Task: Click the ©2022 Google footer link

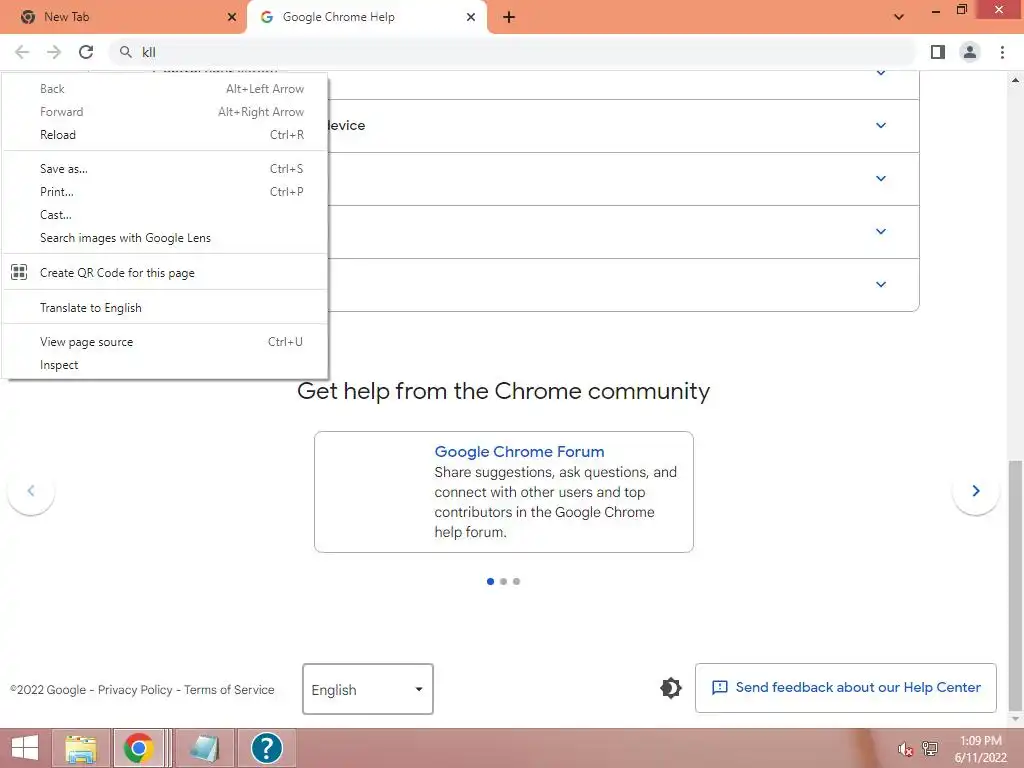Action: [x=48, y=690]
